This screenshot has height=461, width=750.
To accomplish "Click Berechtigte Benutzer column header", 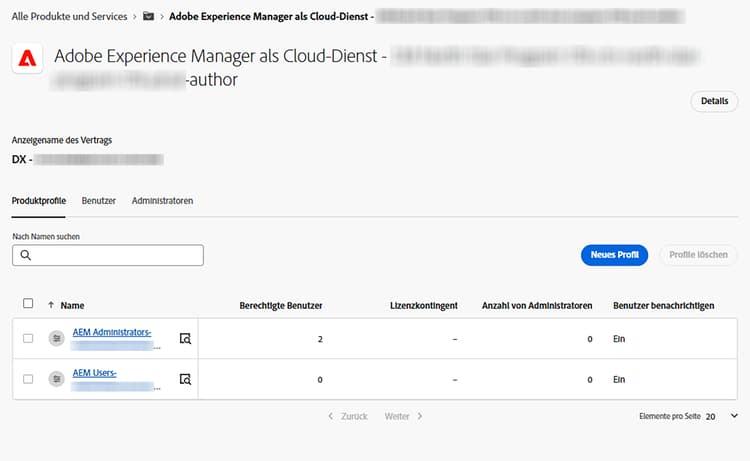I will (x=281, y=305).
